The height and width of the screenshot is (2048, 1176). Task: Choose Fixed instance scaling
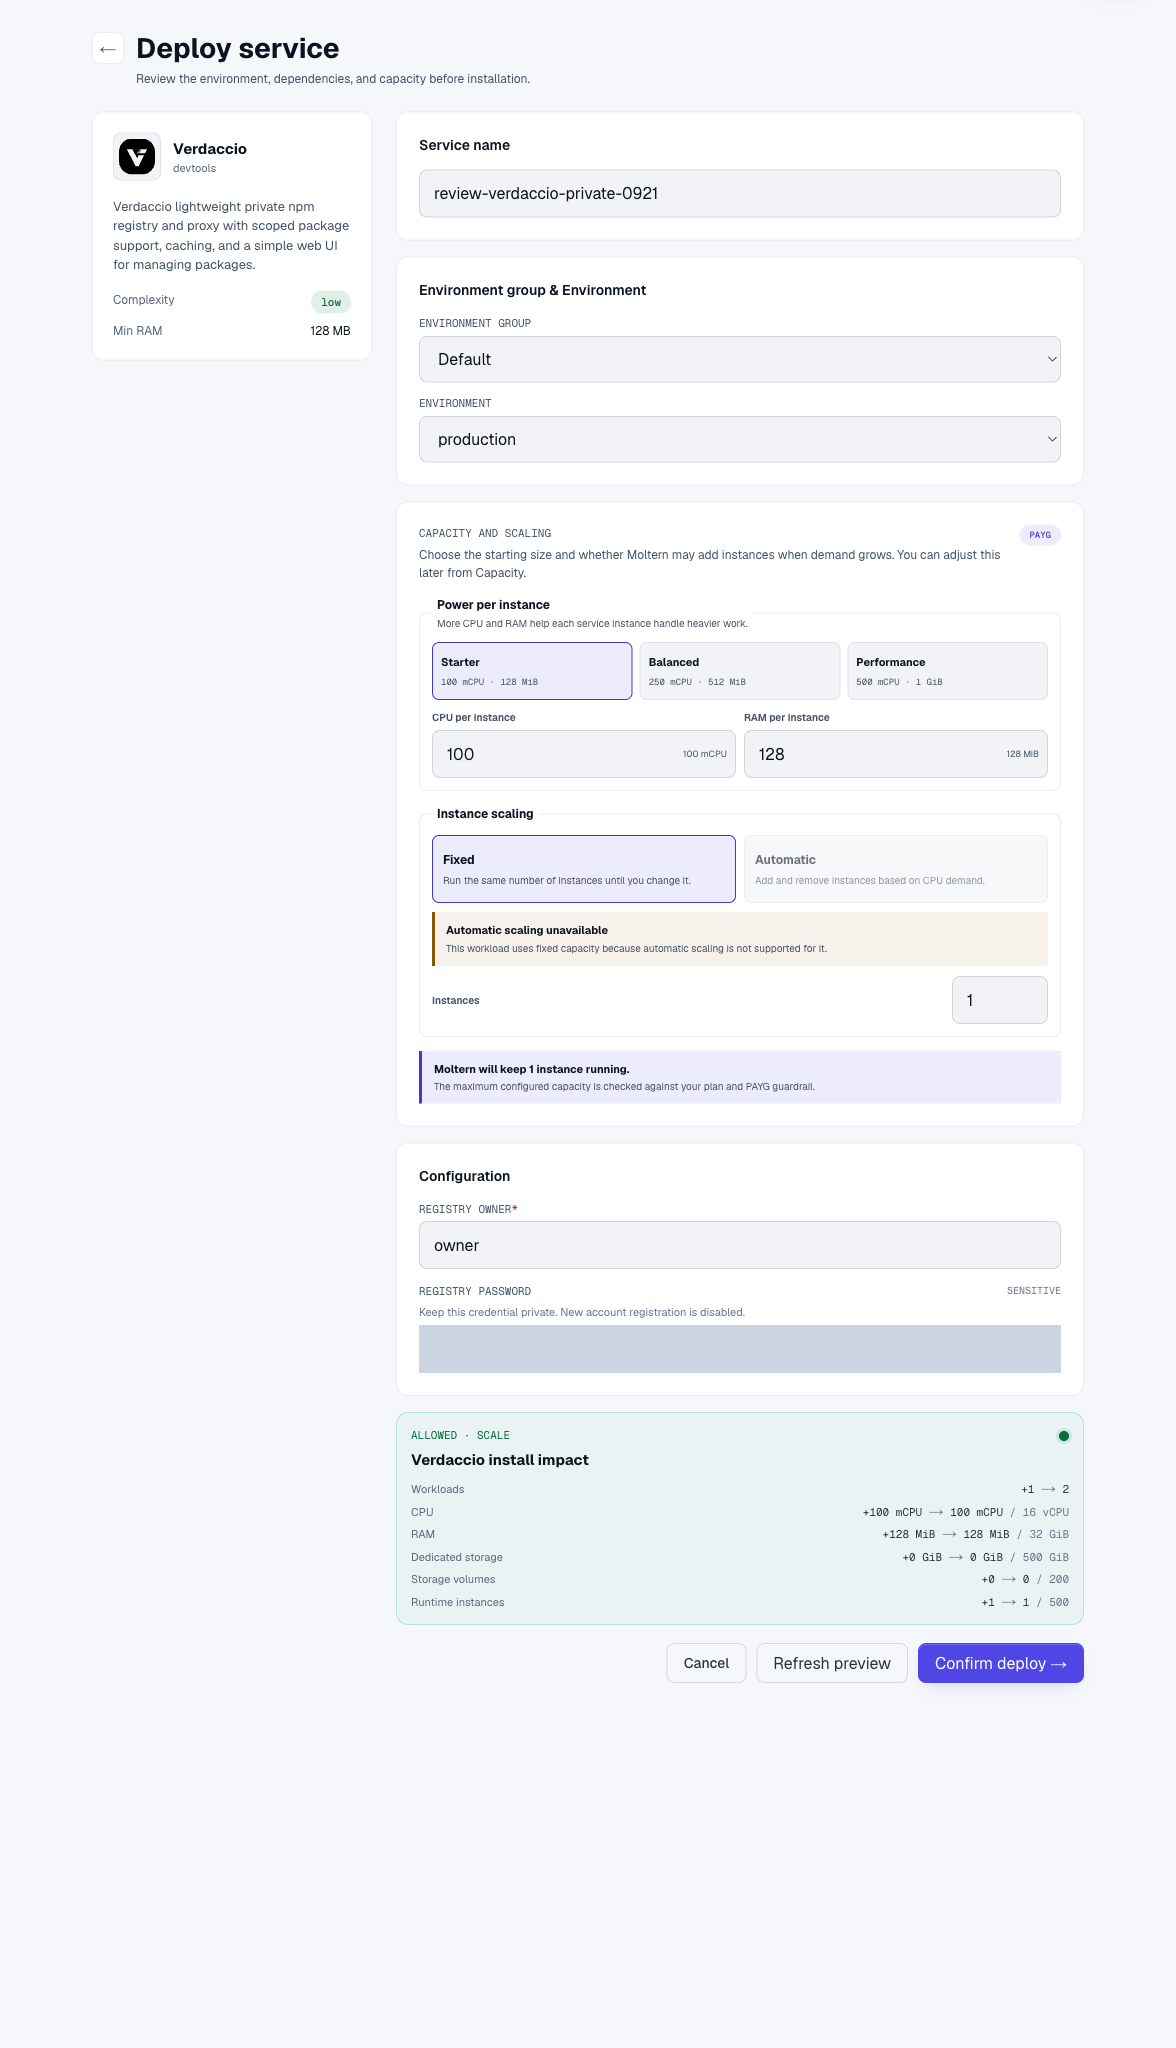[584, 869]
